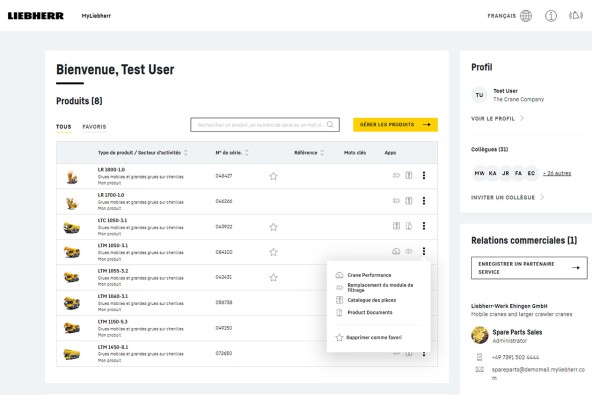This screenshot has height=395, width=592.
Task: Focus the product search input field
Action: (265, 125)
